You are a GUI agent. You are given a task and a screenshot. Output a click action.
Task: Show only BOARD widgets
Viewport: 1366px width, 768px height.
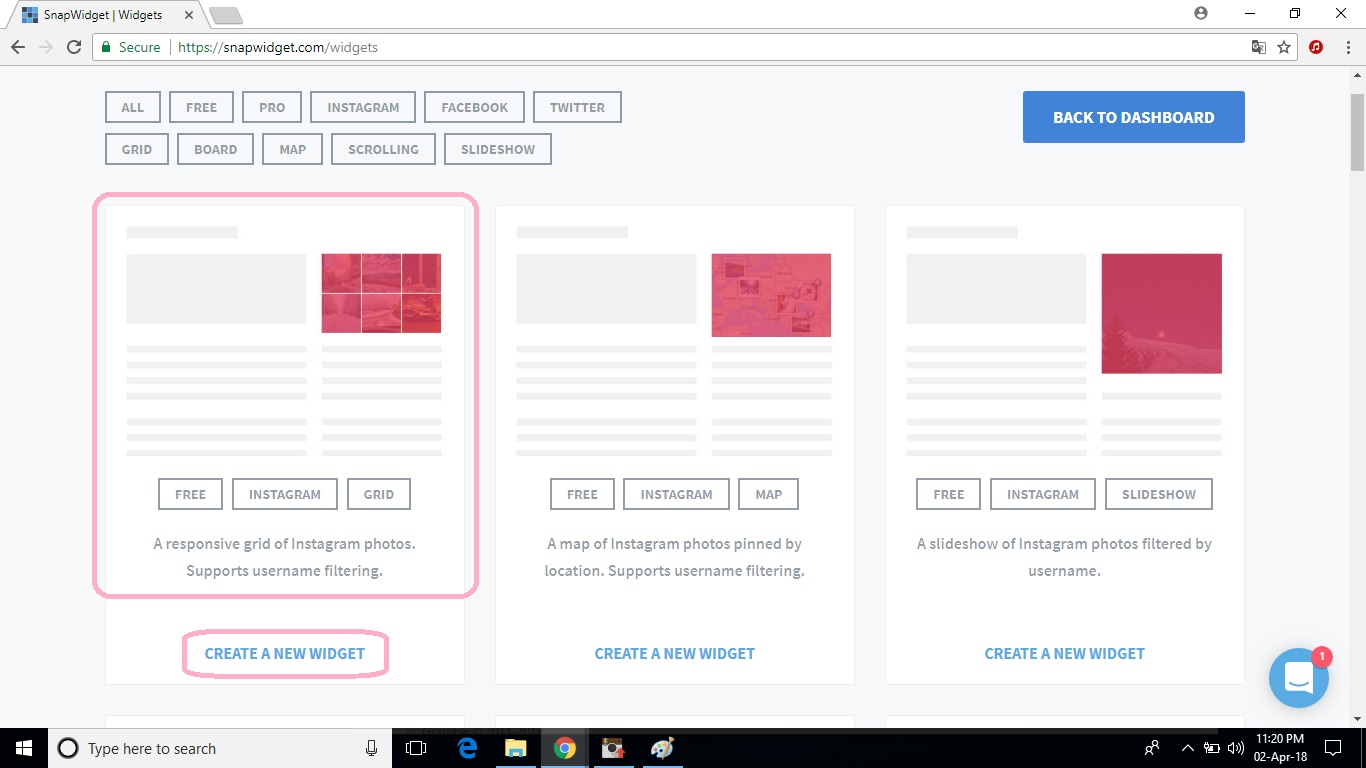click(216, 149)
